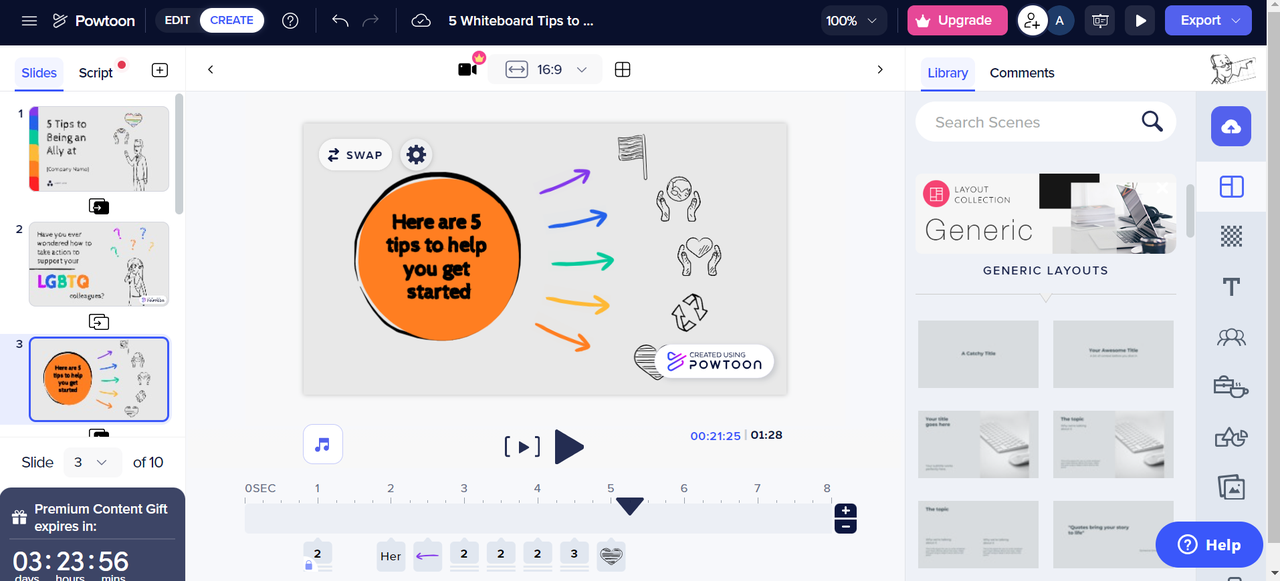1280x581 pixels.
Task: Click the Generic layout collection banner
Action: point(1045,214)
